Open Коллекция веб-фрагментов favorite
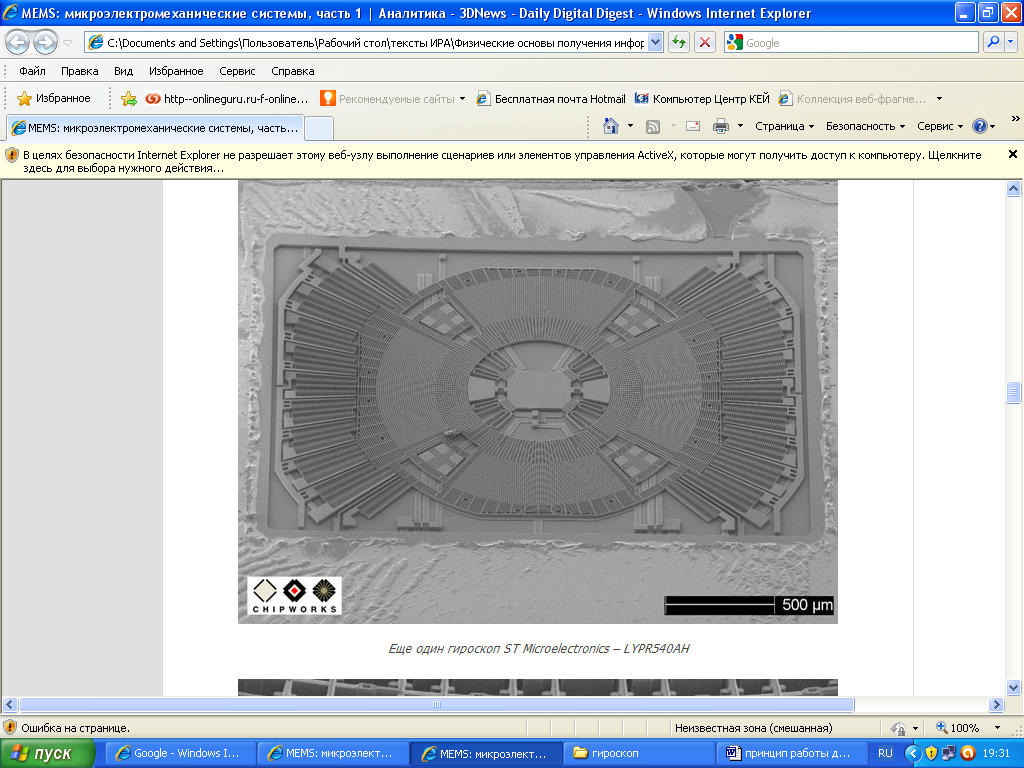This screenshot has height=768, width=1024. pyautogui.click(x=852, y=99)
